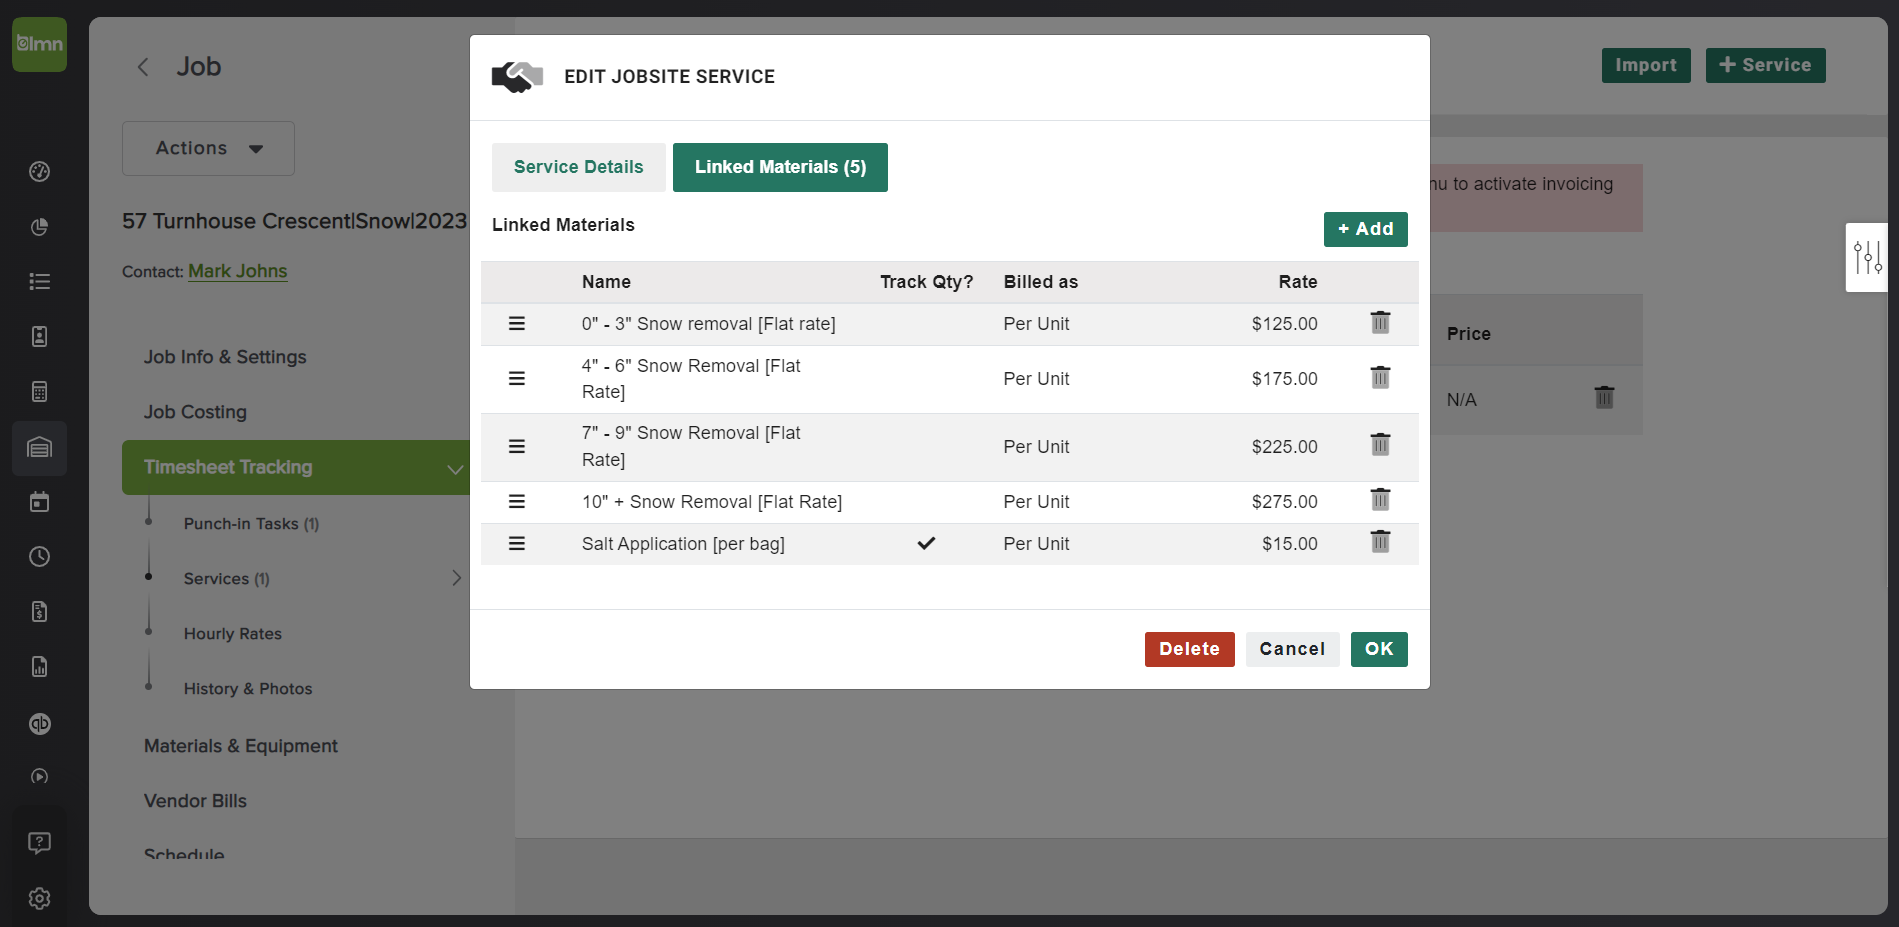Toggle Track Qty check for Salt Application

click(927, 543)
